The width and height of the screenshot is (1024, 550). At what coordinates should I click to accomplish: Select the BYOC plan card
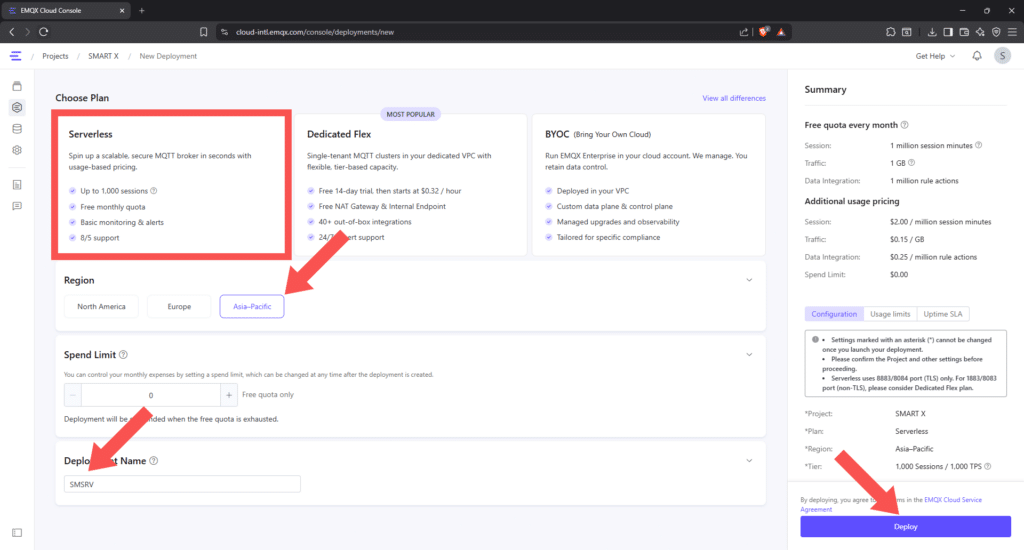648,185
